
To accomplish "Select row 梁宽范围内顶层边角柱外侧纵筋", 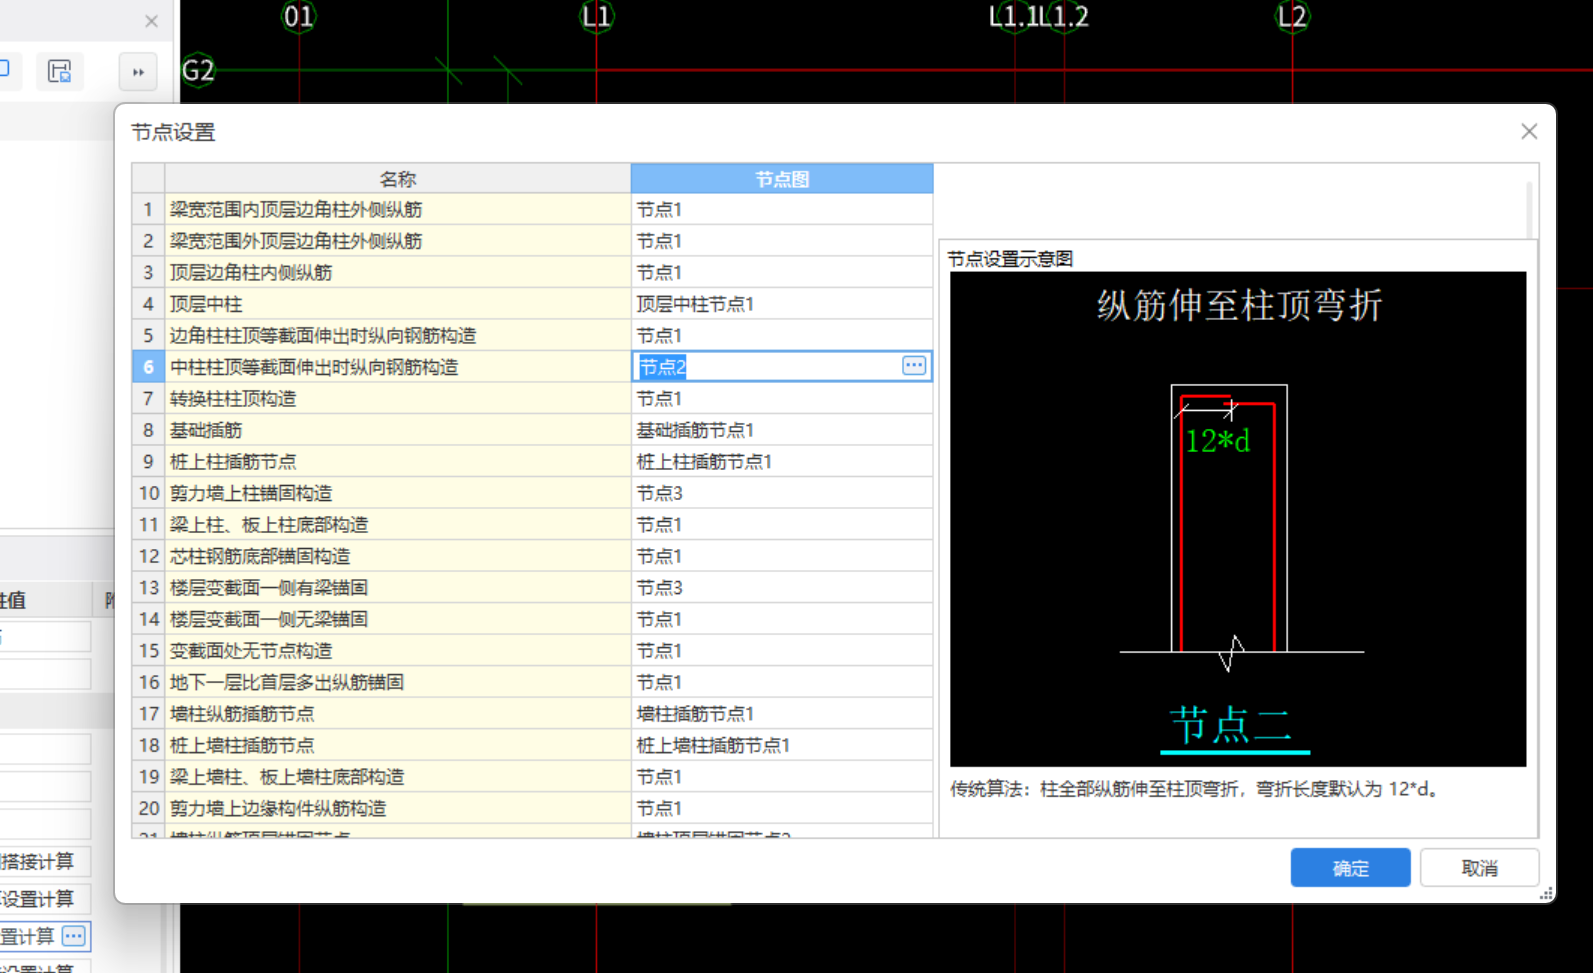I will click(397, 209).
